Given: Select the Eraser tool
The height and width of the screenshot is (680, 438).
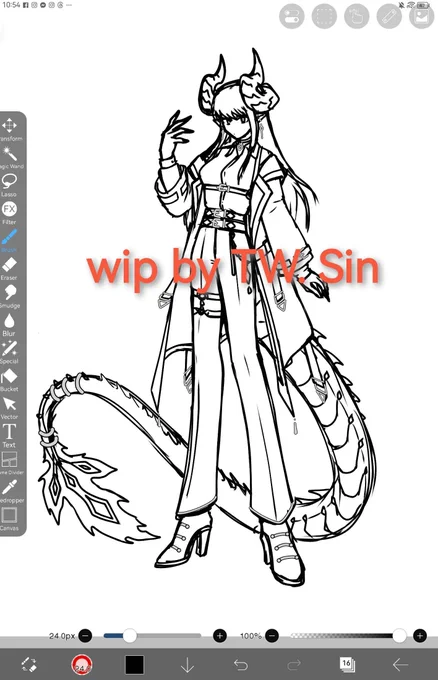Looking at the screenshot, I should click(9, 269).
